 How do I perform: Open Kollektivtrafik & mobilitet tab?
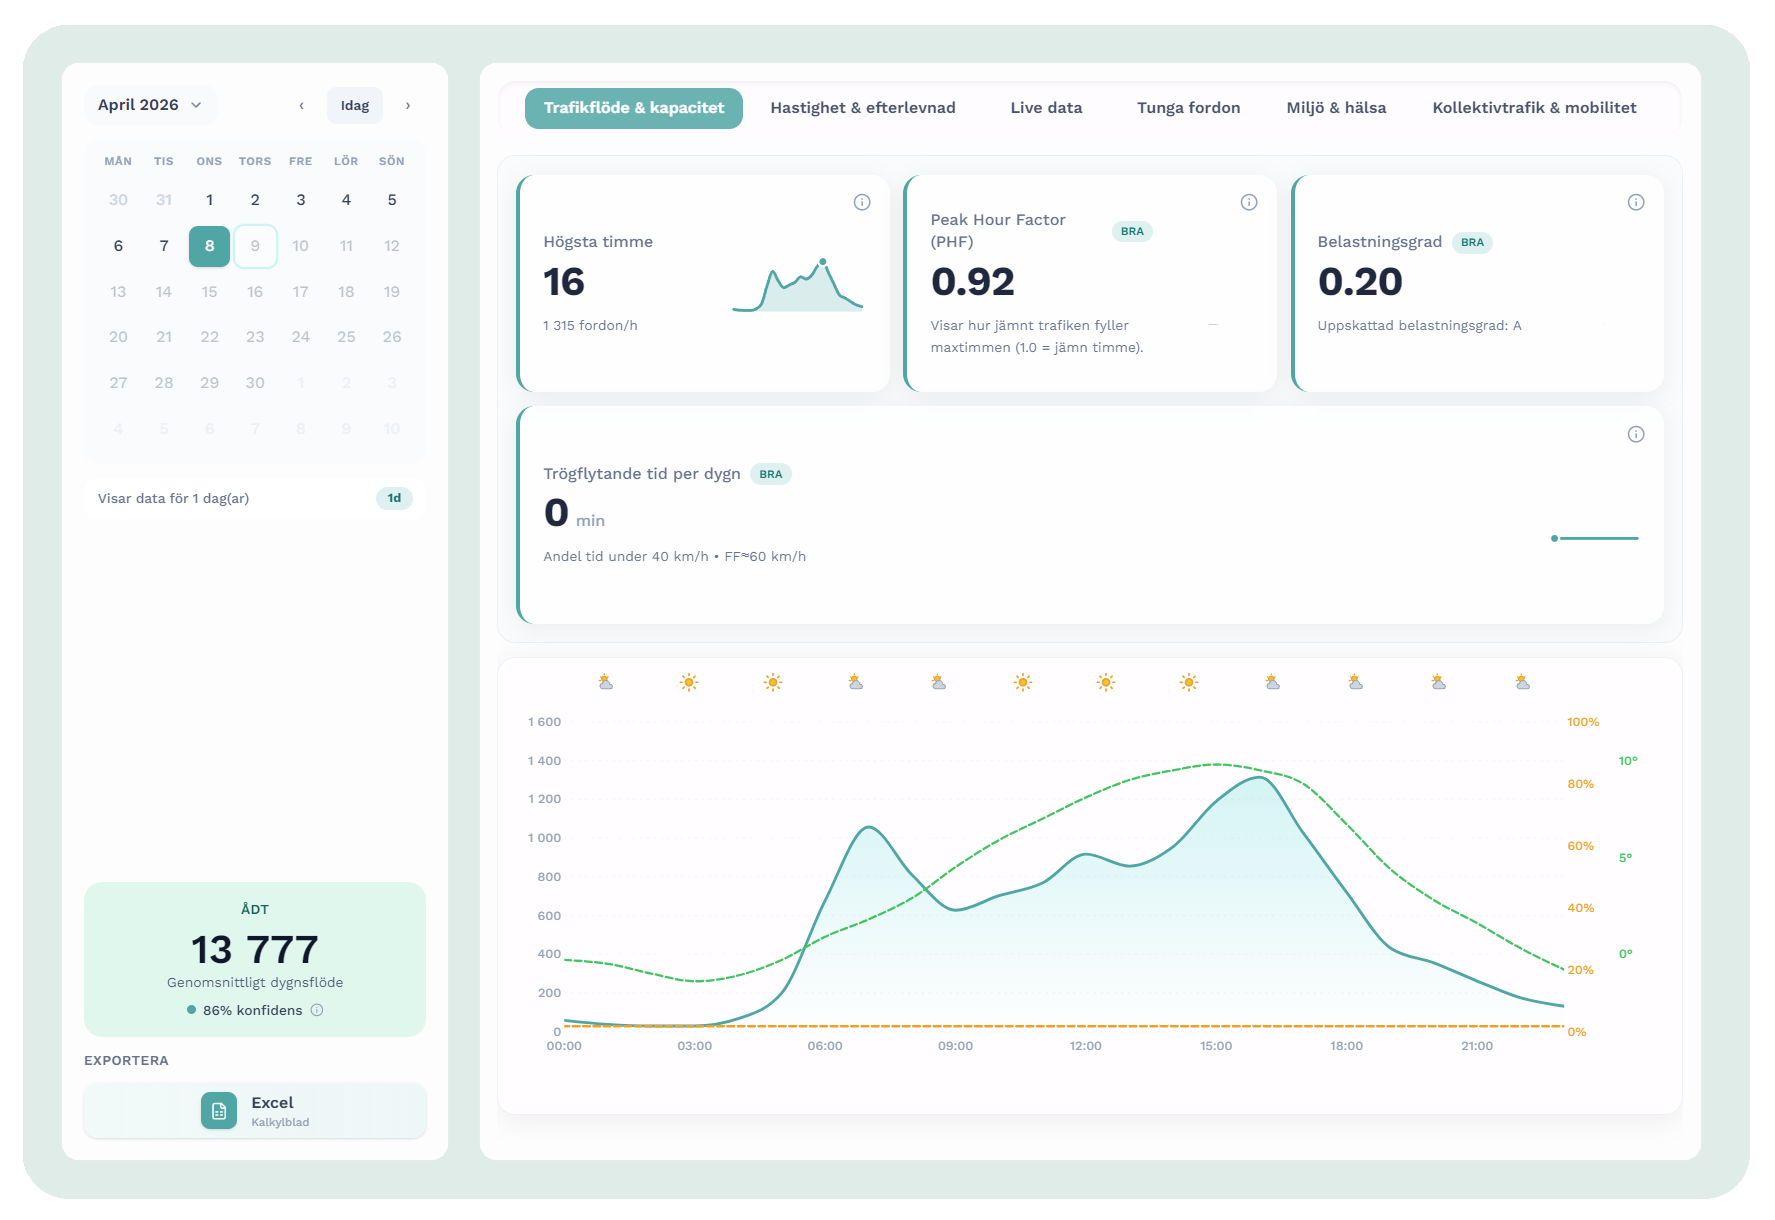pyautogui.click(x=1534, y=108)
